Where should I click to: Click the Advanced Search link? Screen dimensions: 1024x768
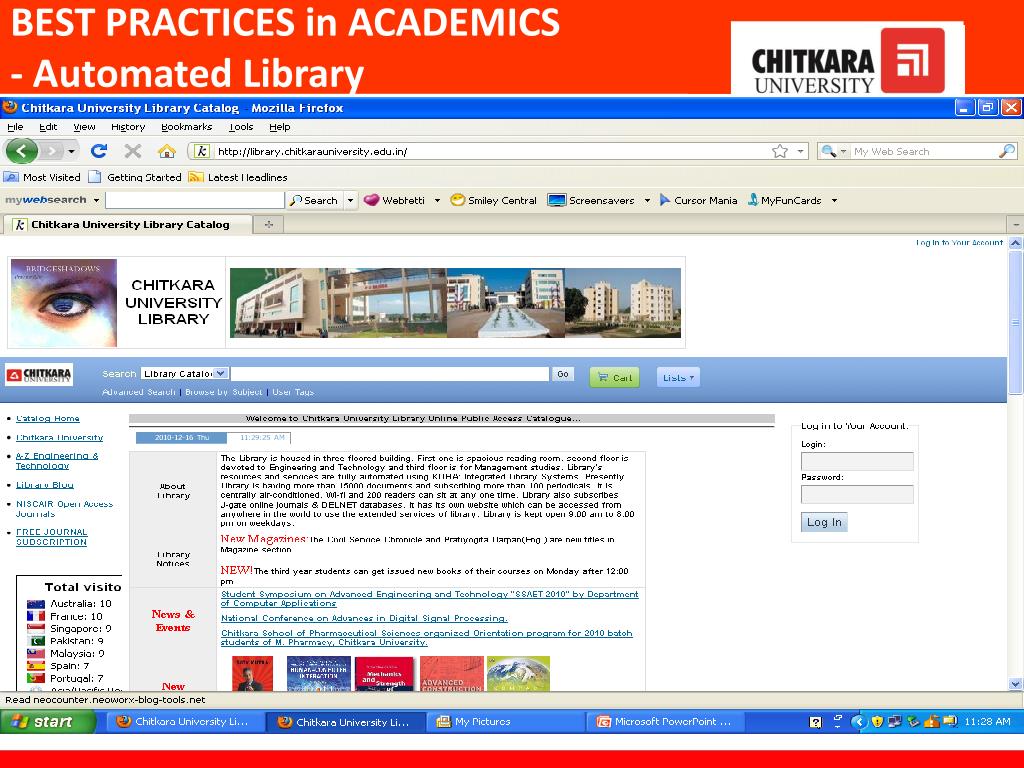tap(138, 392)
